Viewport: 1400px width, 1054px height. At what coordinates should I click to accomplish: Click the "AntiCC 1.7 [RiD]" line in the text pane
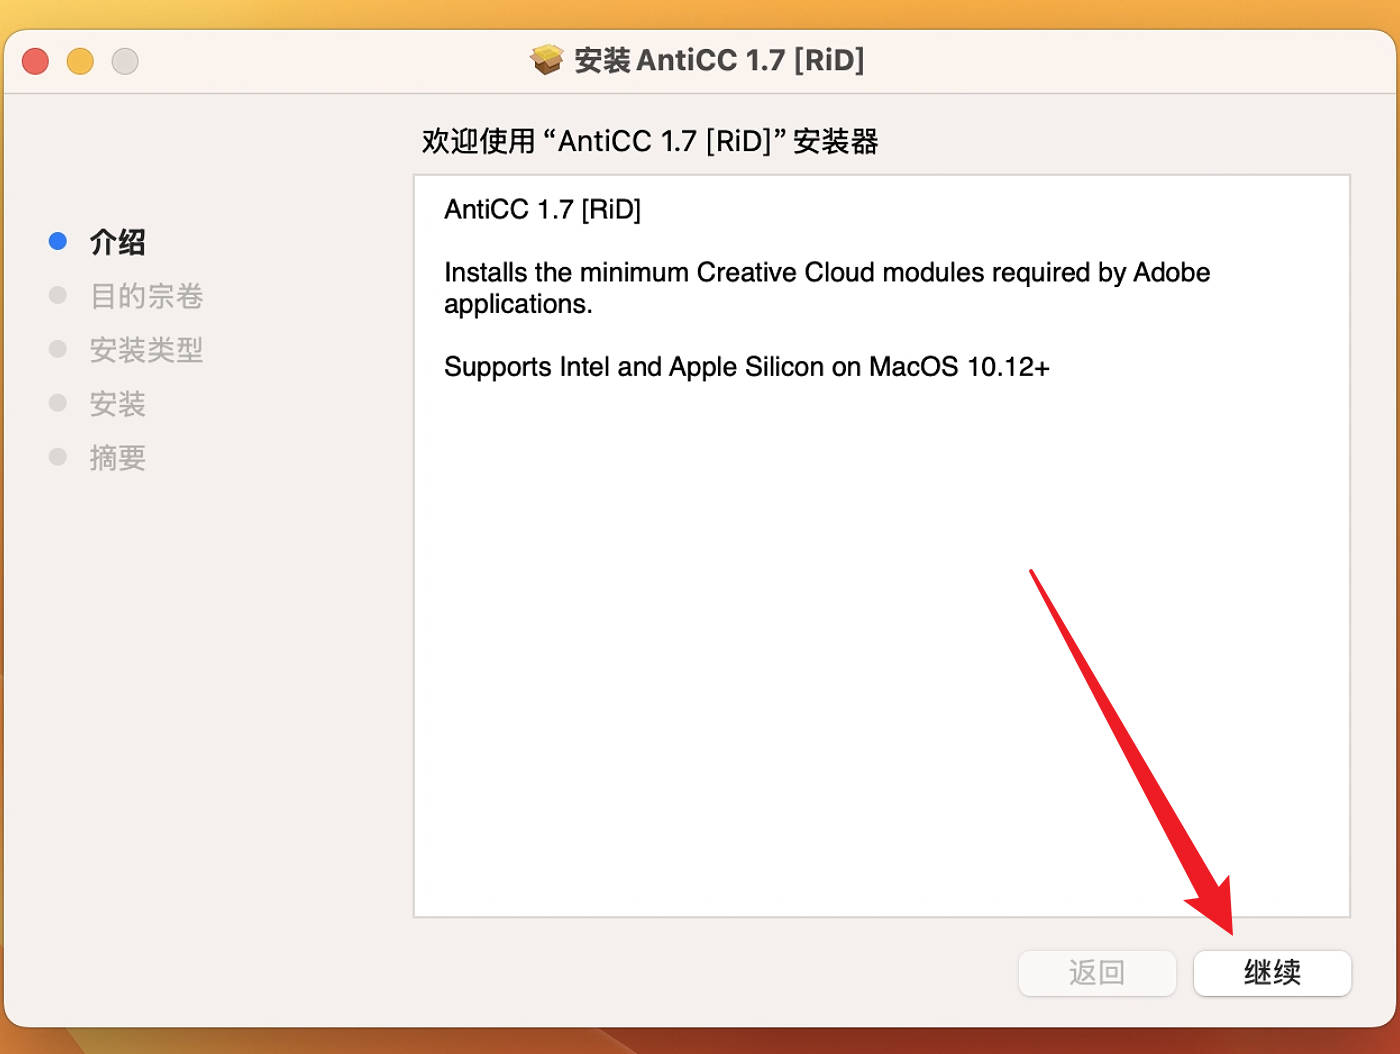[x=543, y=209]
